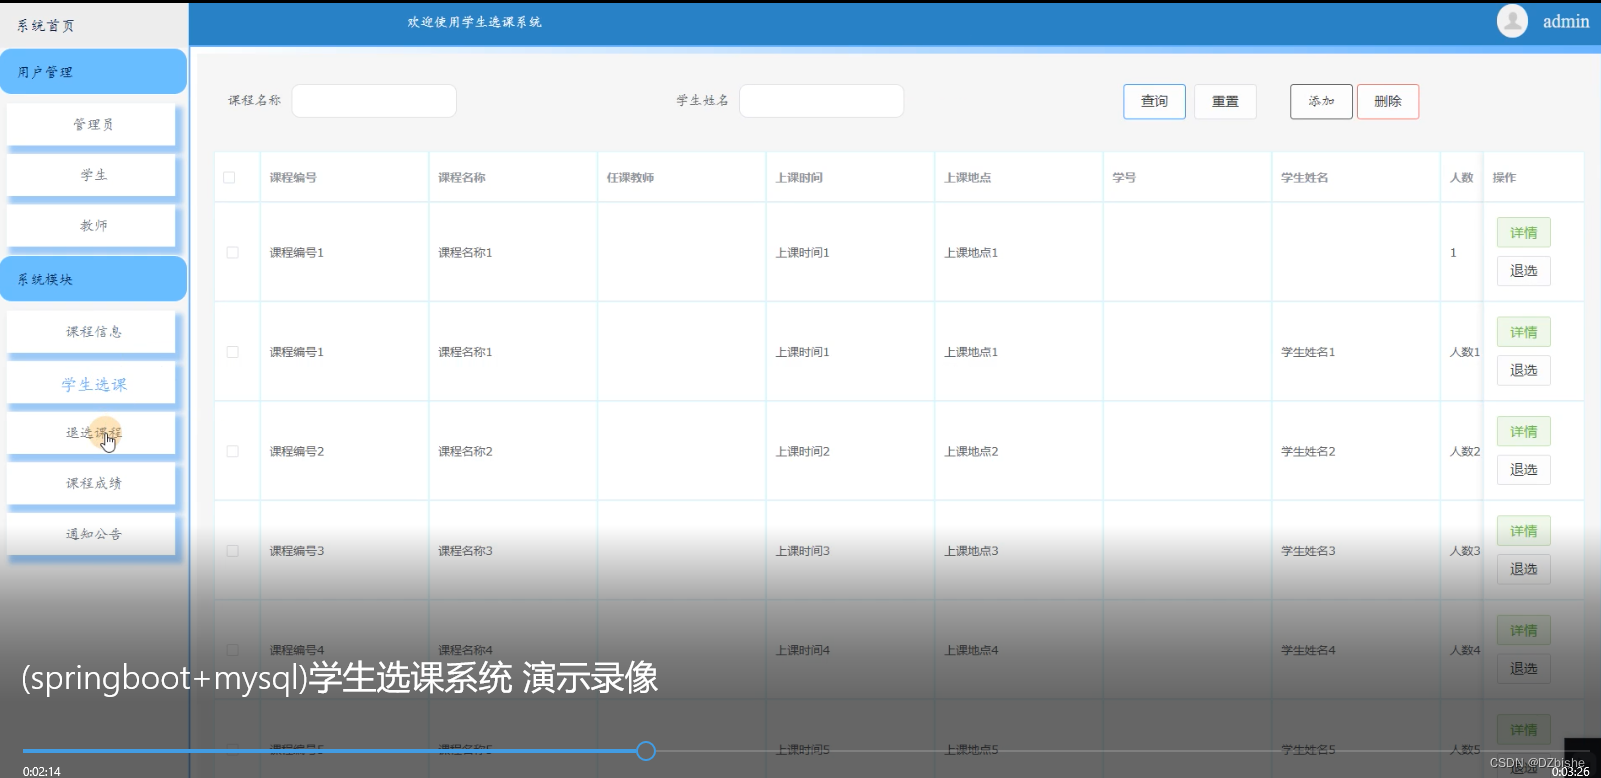Image resolution: width=1601 pixels, height=778 pixels.
Task: Check the row checkbox for 课程编号3
Action: (x=232, y=551)
